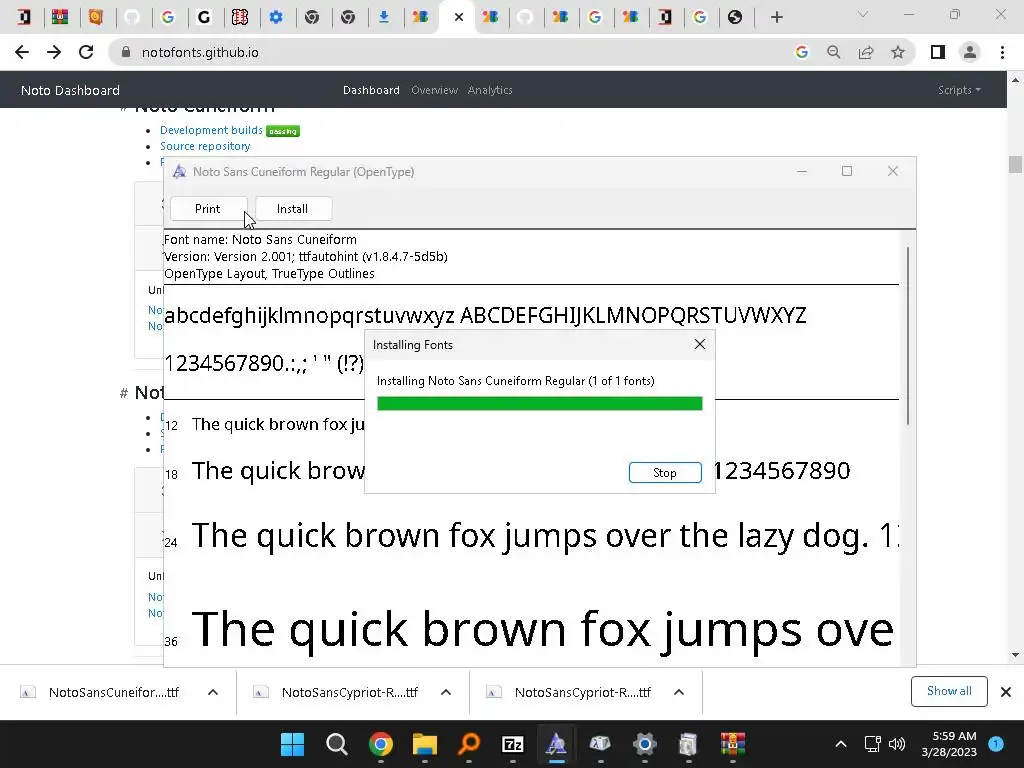Open Chrome's three-dot menu
The height and width of the screenshot is (768, 1024).
[1002, 52]
